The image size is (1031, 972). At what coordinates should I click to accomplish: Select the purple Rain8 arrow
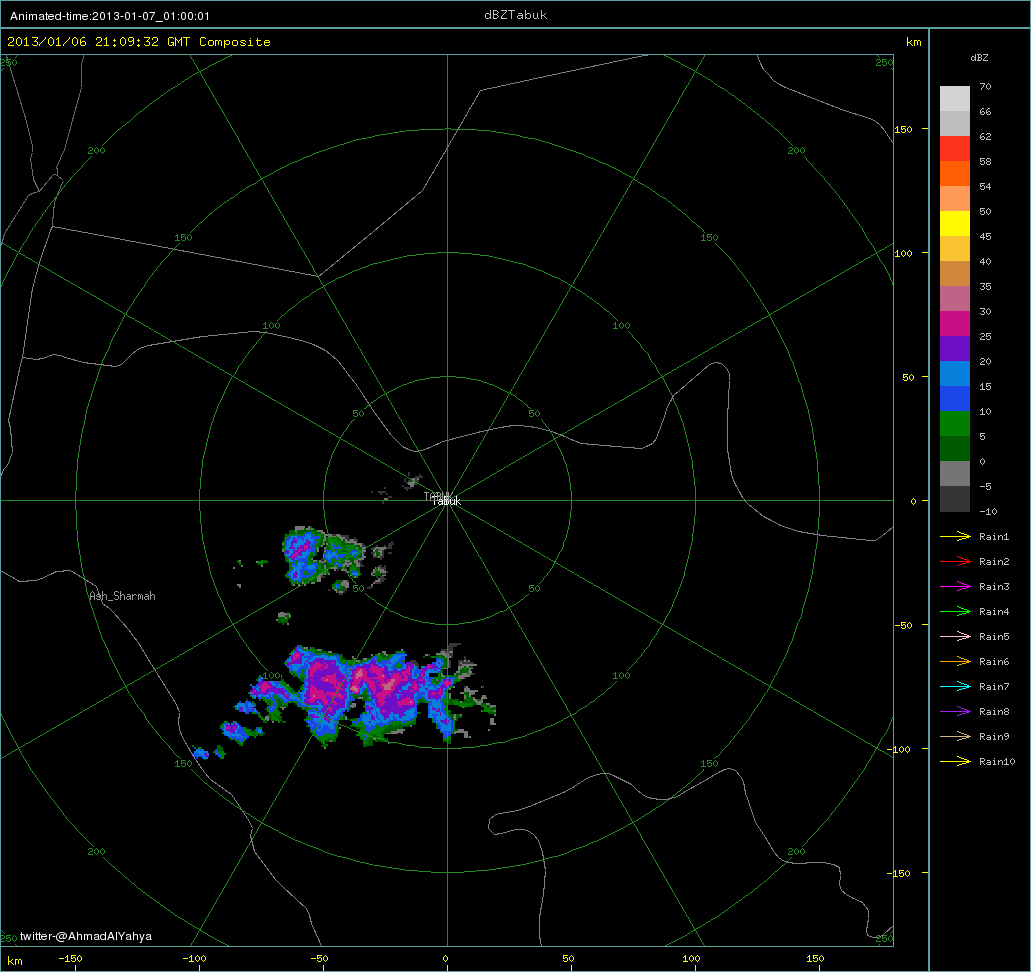point(955,712)
